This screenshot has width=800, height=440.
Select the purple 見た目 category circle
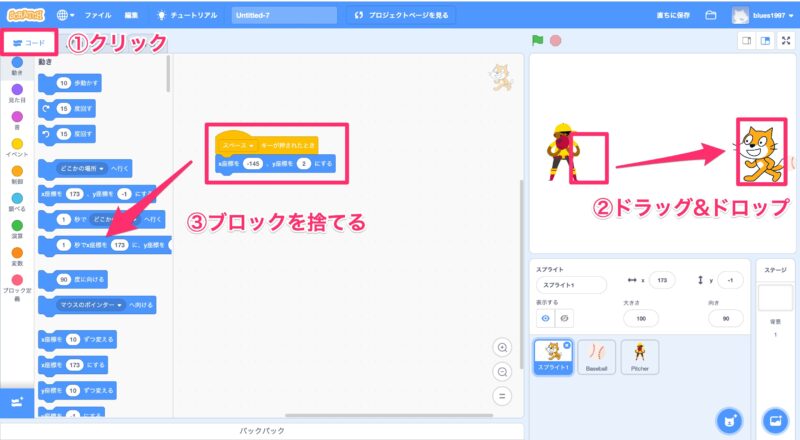17,90
